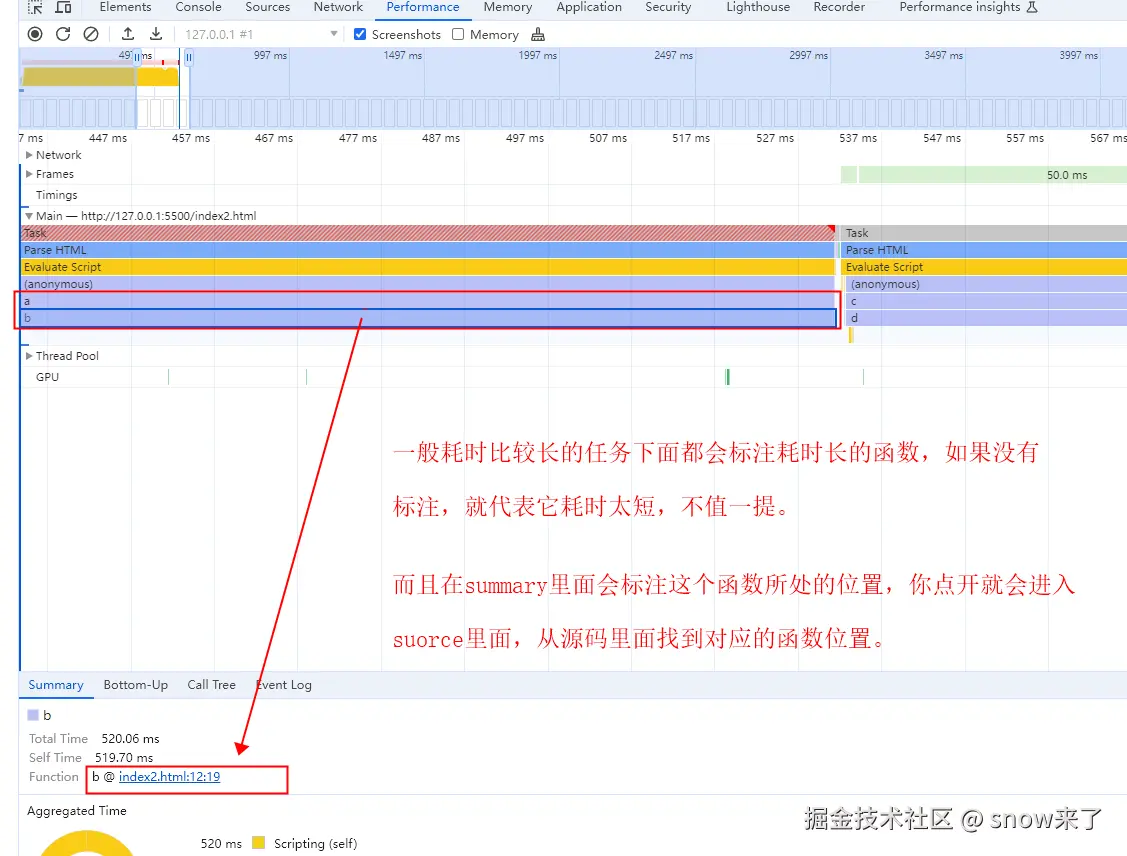
Task: Click the yellow Aggregated Time pie chart
Action: tap(87, 843)
